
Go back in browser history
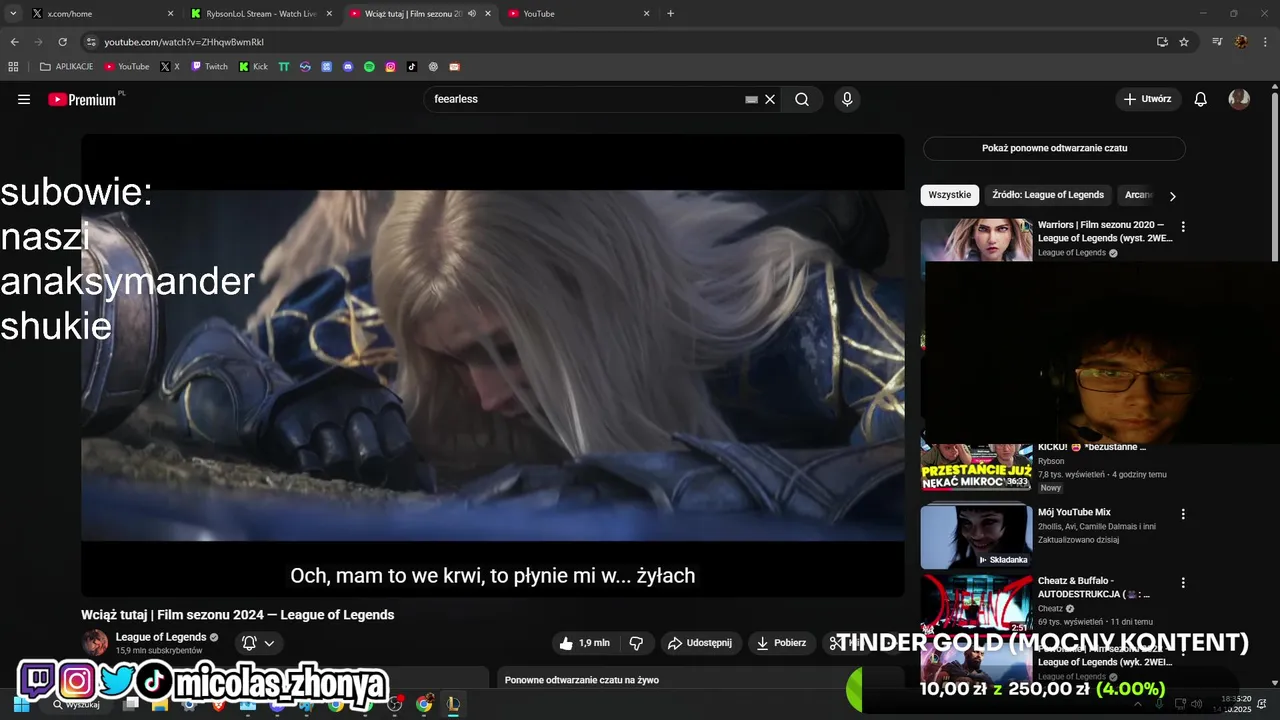click(x=14, y=42)
